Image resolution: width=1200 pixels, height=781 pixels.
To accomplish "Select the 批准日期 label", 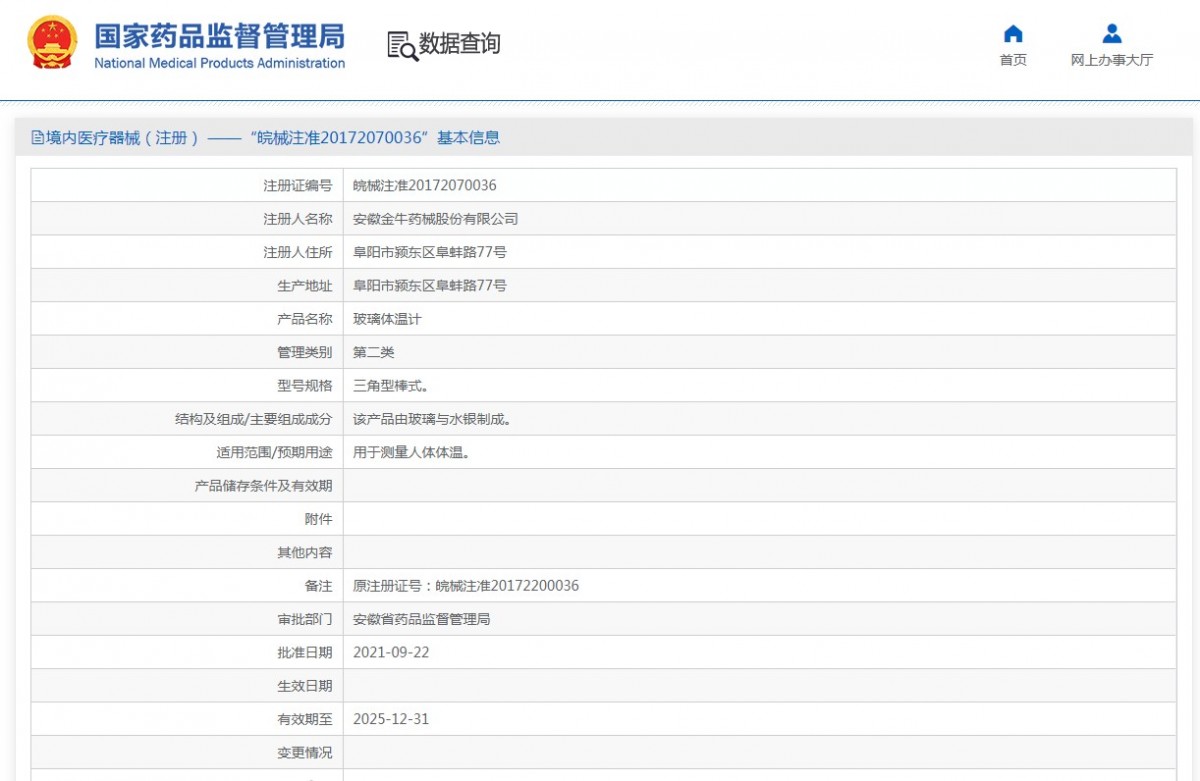I will pyautogui.click(x=304, y=652).
